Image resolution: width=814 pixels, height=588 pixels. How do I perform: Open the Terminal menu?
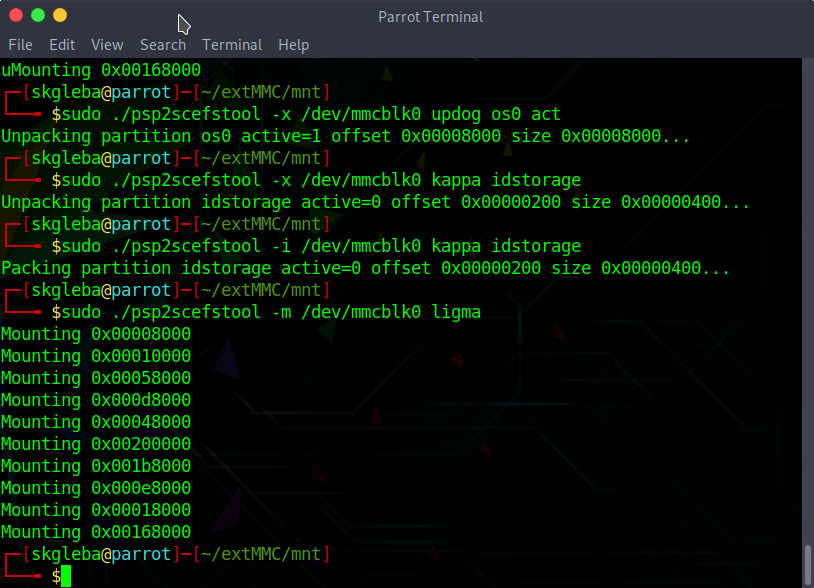(x=232, y=45)
